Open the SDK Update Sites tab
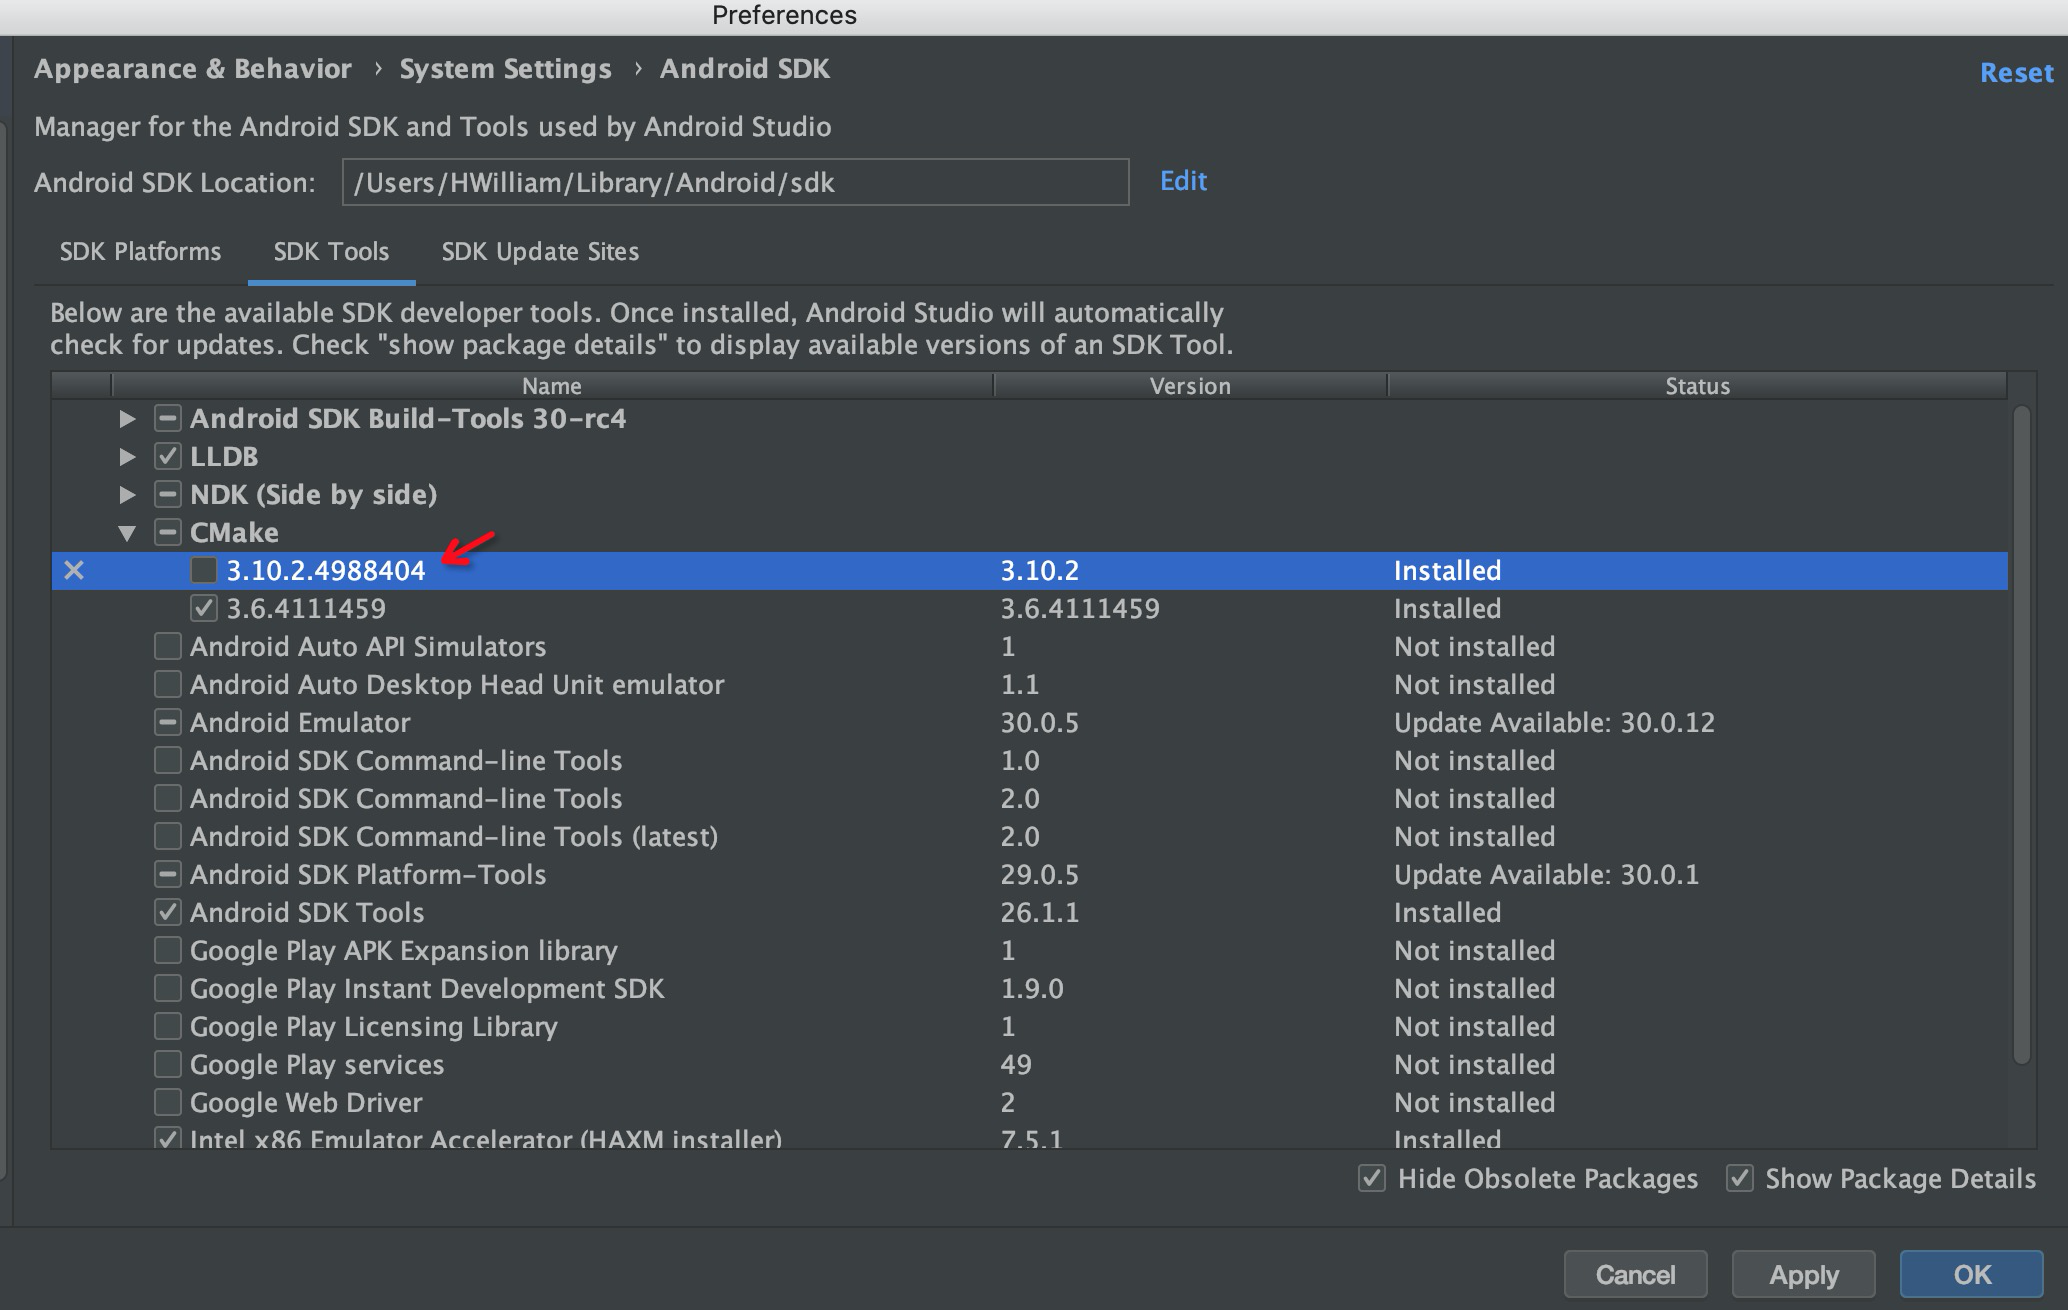This screenshot has width=2068, height=1310. click(540, 251)
